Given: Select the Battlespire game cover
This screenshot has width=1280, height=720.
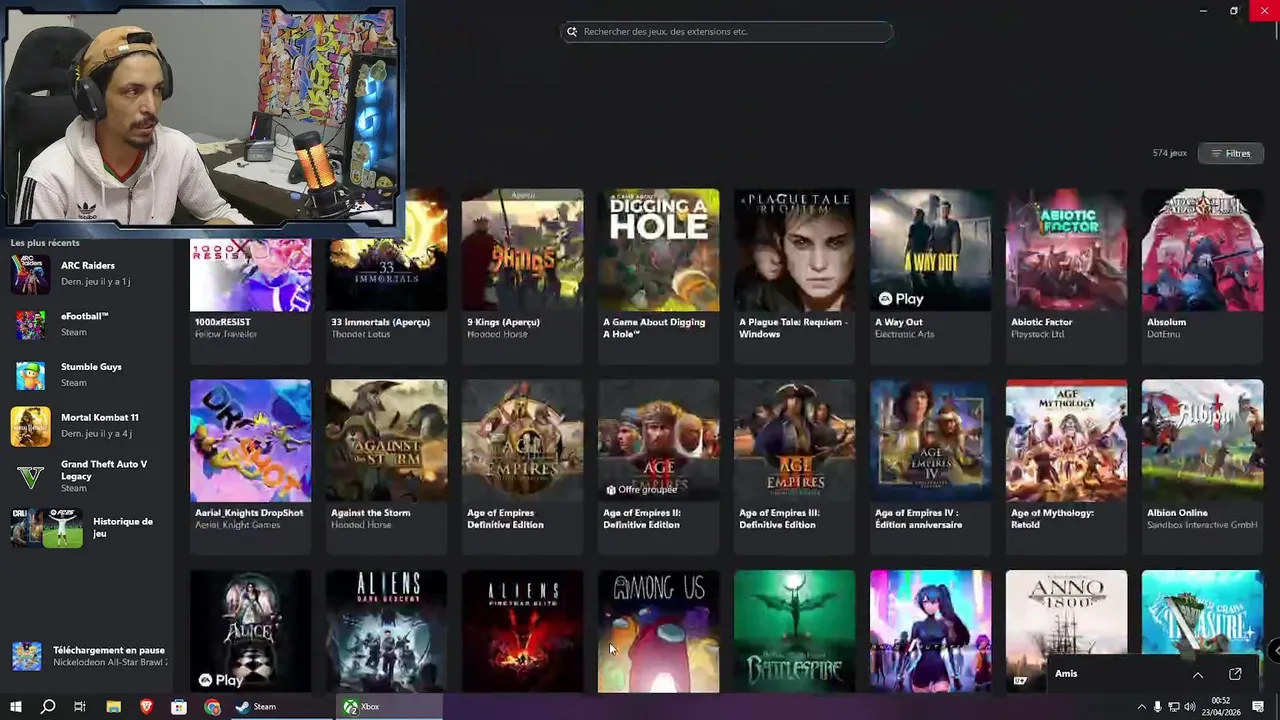Looking at the screenshot, I should click(x=794, y=631).
